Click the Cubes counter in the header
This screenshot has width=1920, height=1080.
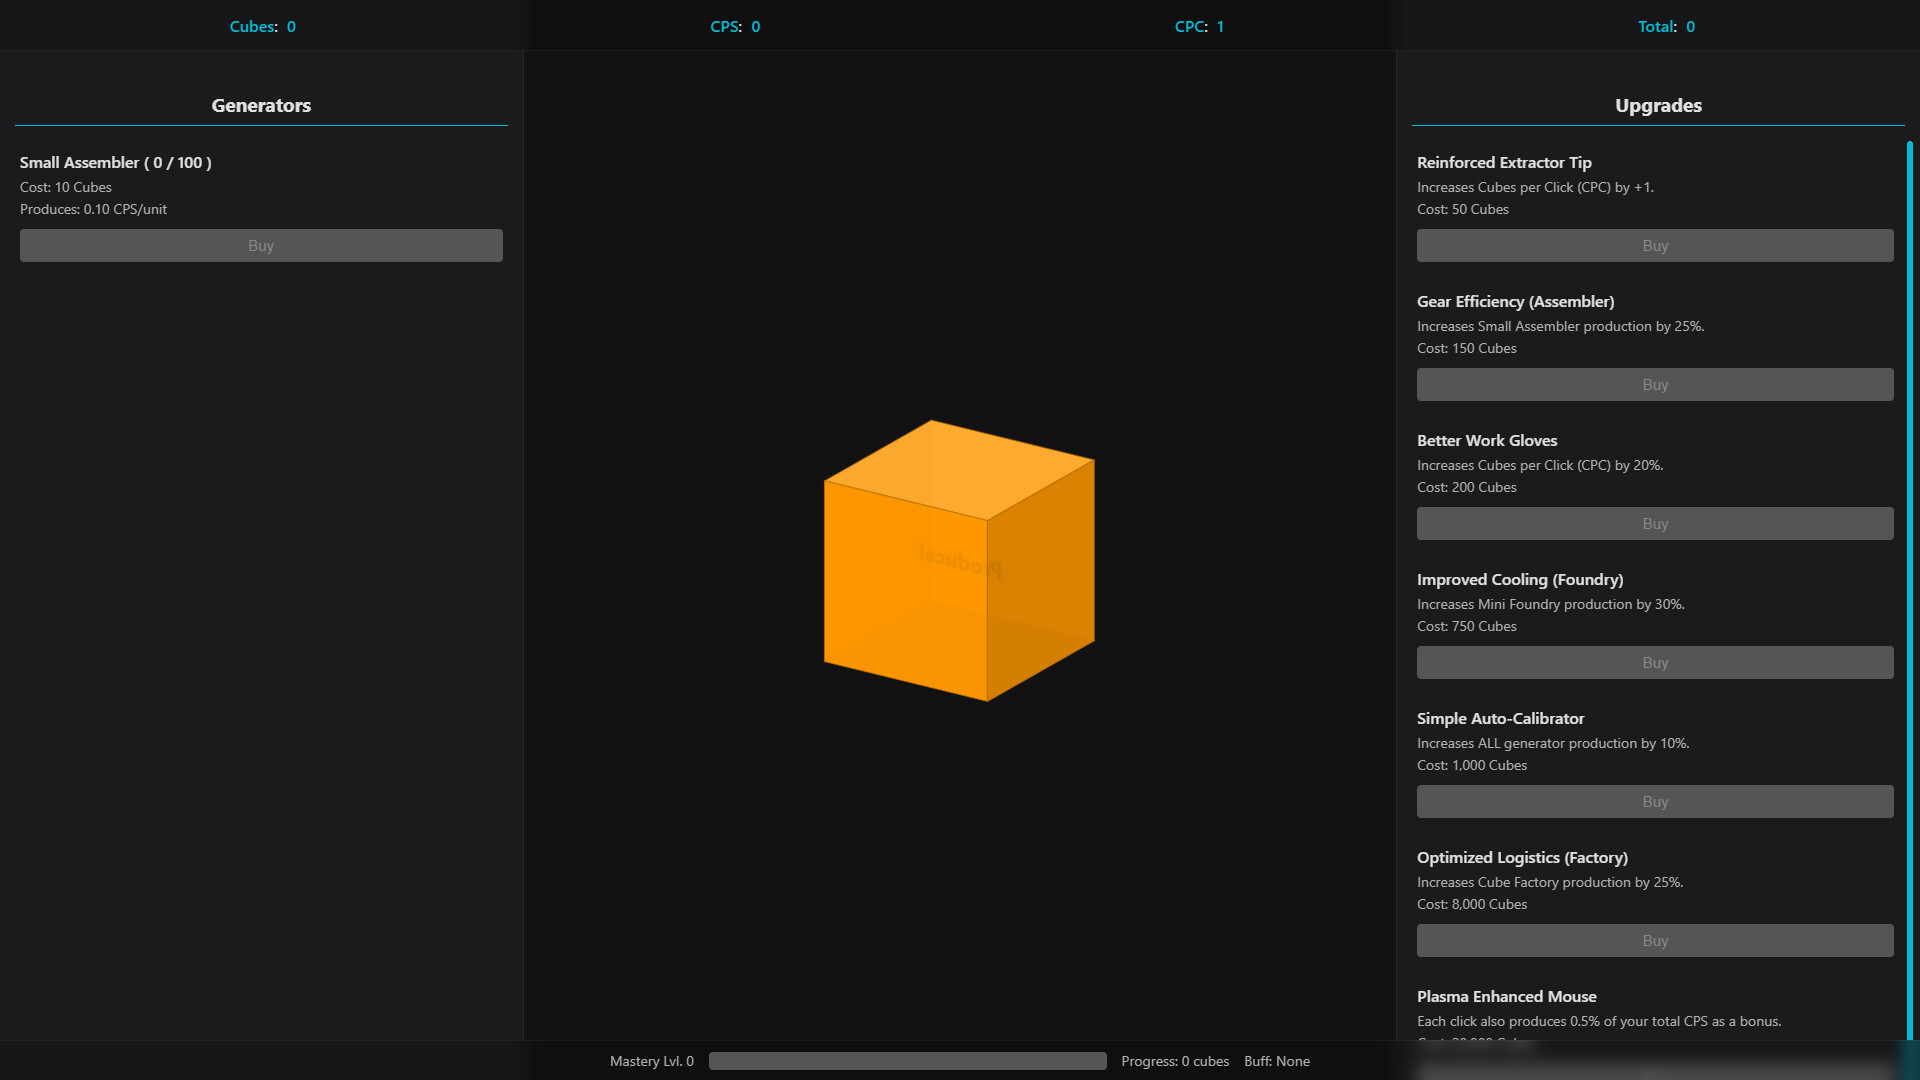pyautogui.click(x=262, y=27)
